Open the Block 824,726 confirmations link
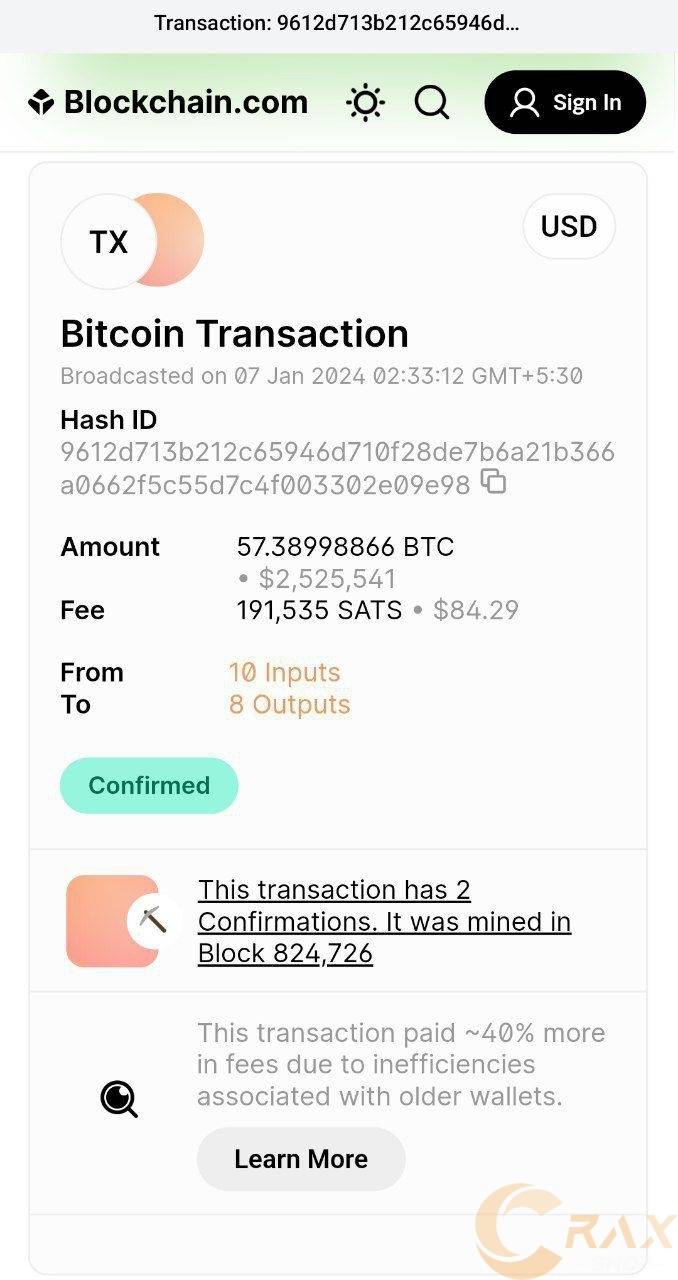Screen dimensions: 678x1280 384,921
